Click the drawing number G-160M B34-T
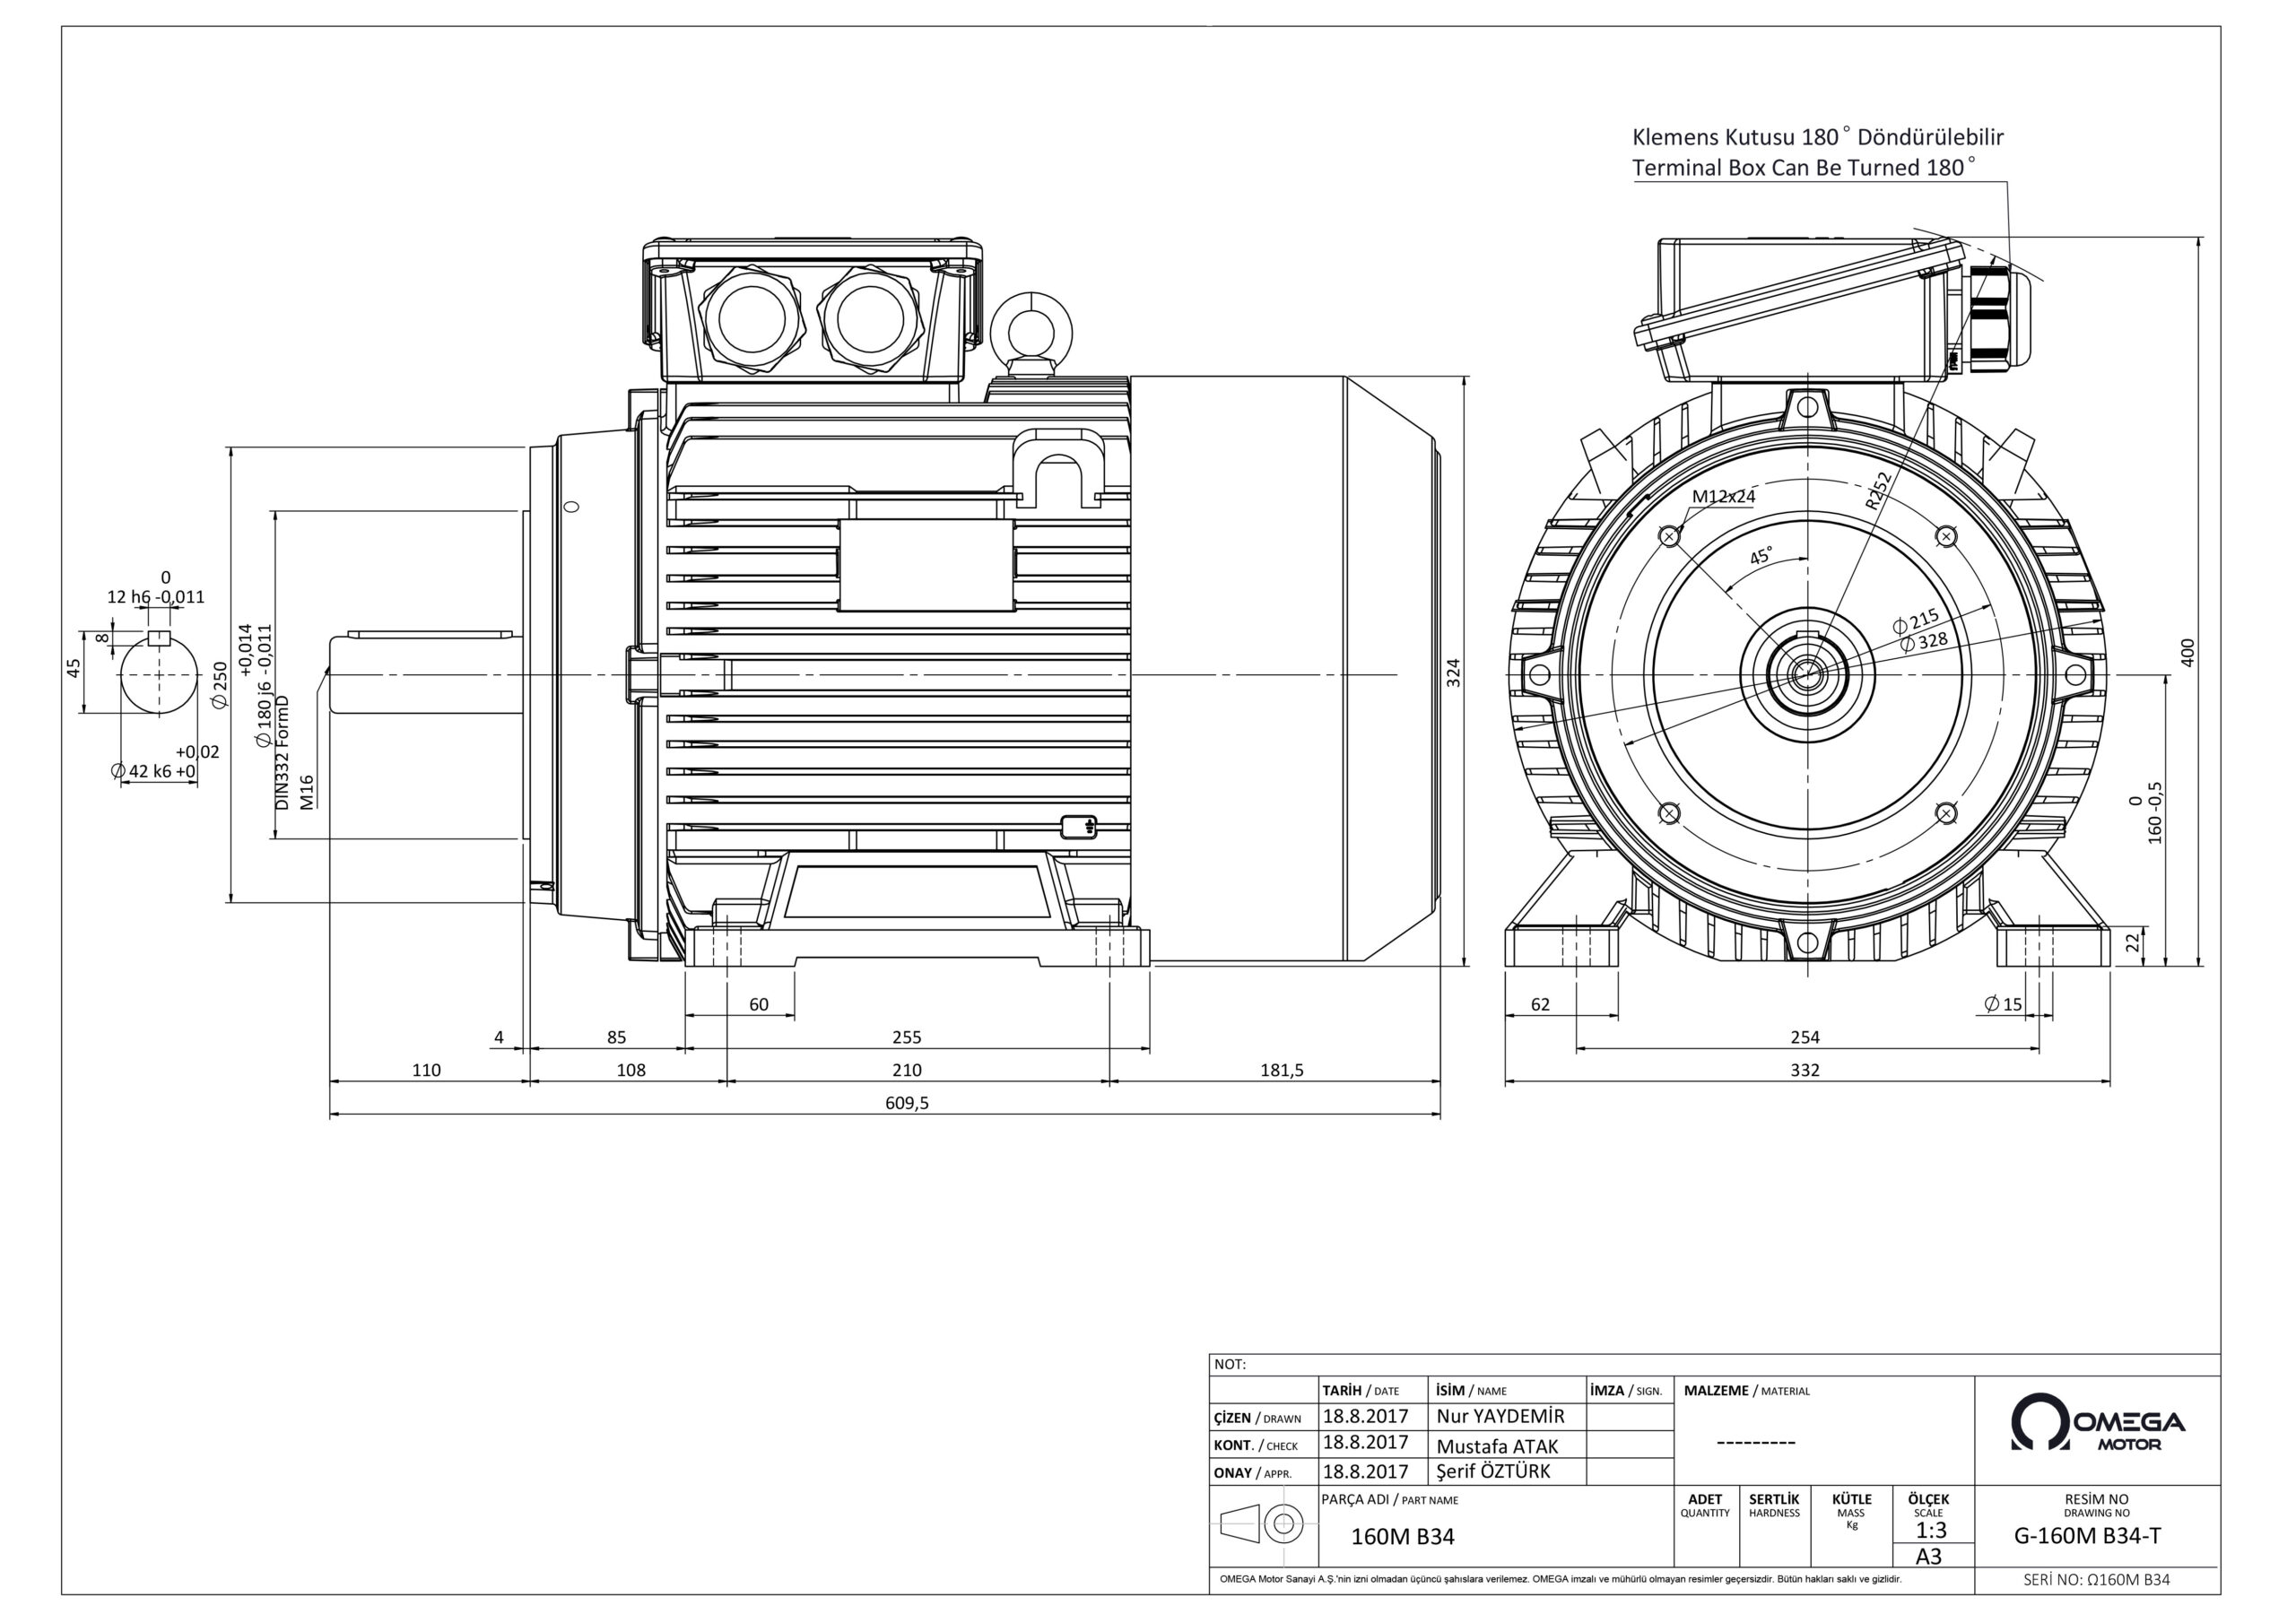The image size is (2296, 1623). (2087, 1537)
